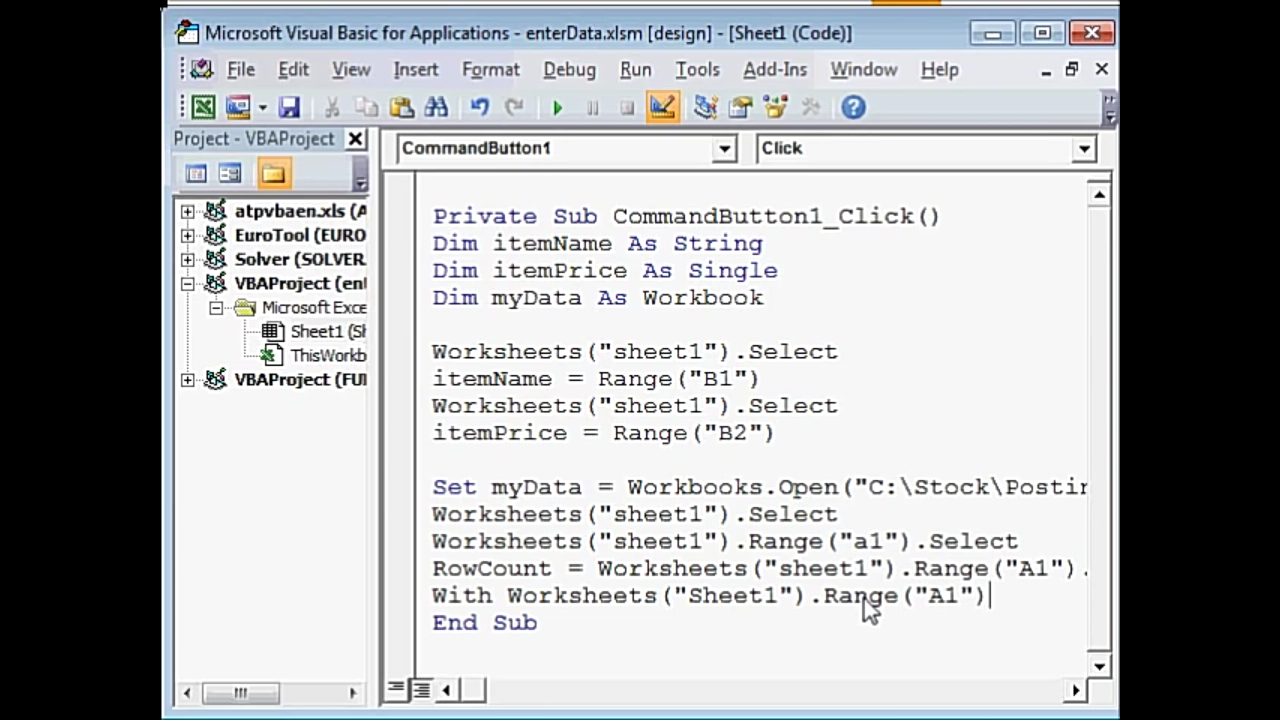Click the View Code icon in Project panel
Image resolution: width=1280 pixels, height=720 pixels.
[x=196, y=173]
